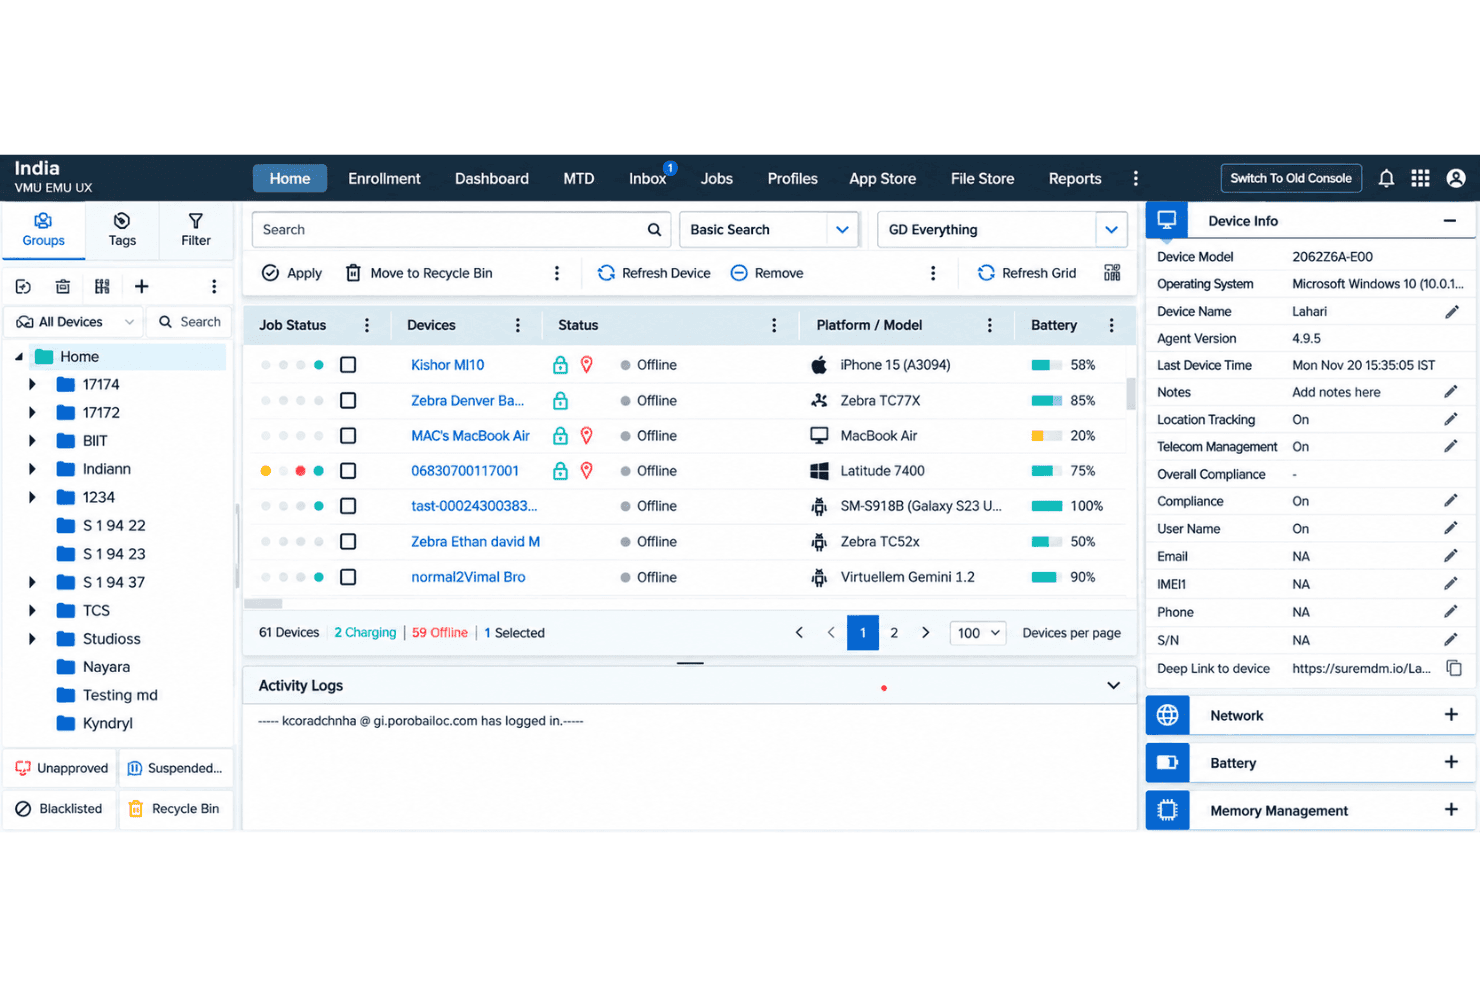
Task: Click Switch To Old Console
Action: tap(1291, 178)
